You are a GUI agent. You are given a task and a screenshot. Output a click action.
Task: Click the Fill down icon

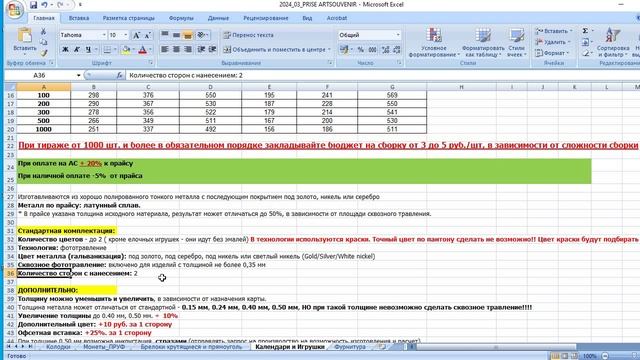click(585, 42)
